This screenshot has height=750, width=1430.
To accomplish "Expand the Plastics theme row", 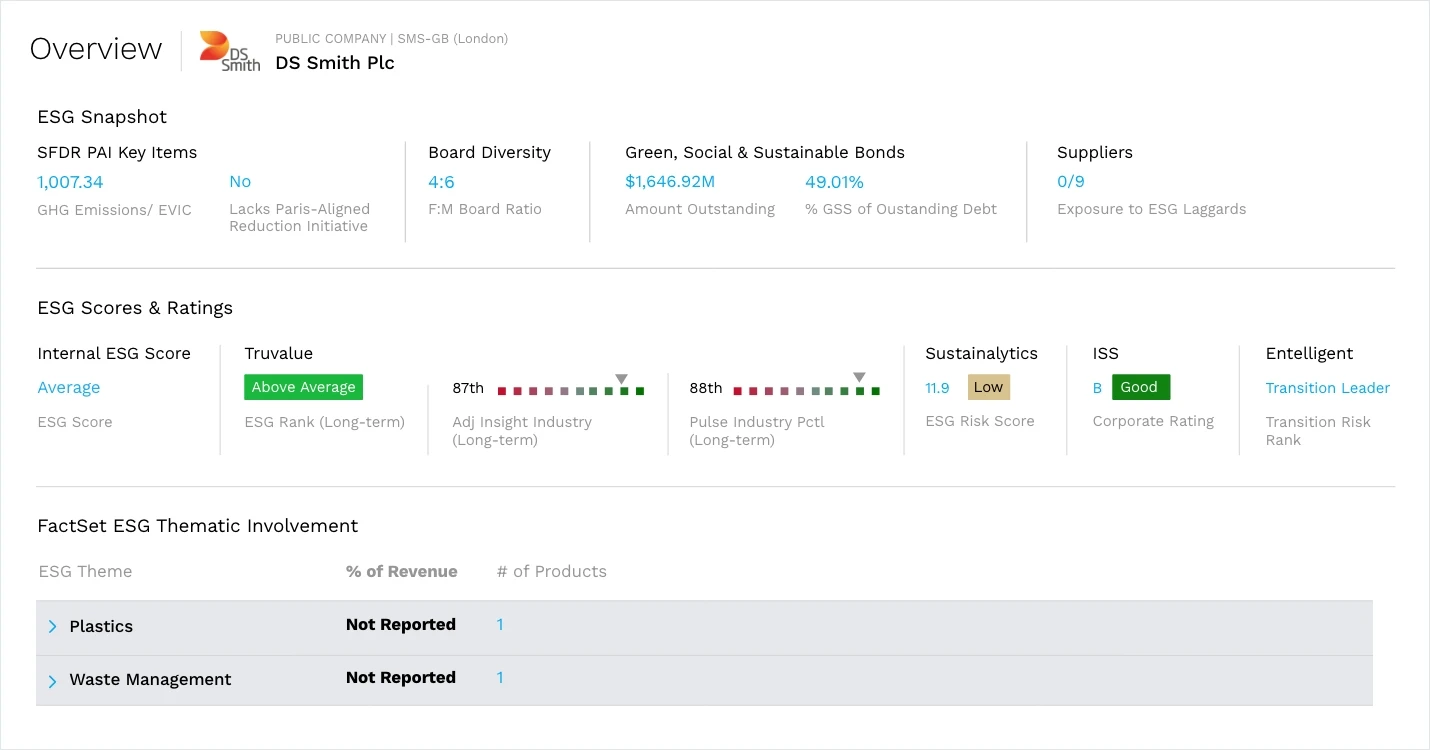I will (x=53, y=627).
